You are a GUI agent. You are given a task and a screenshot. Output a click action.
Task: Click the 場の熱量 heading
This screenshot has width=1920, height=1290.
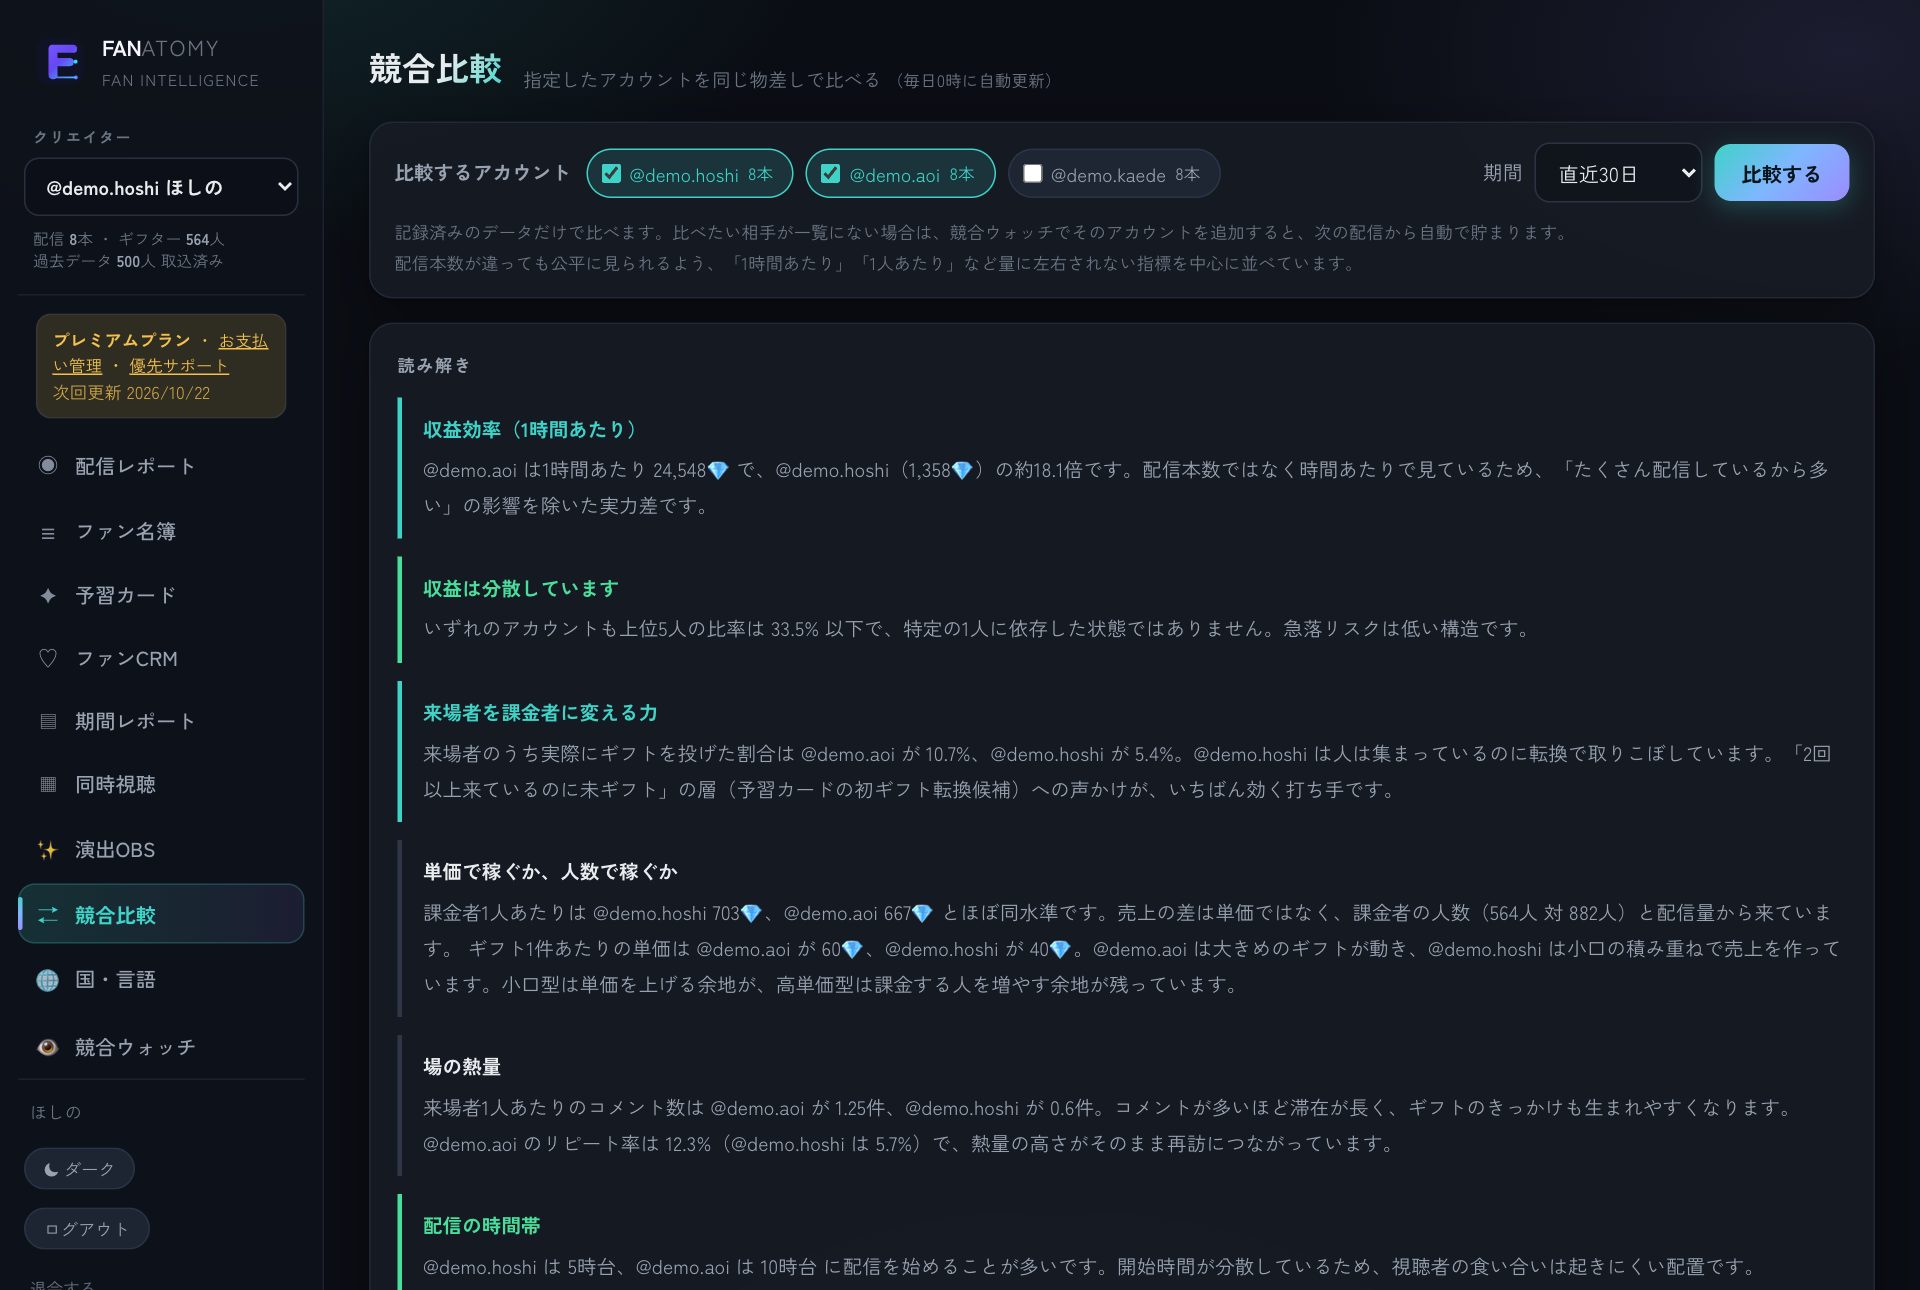462,1067
